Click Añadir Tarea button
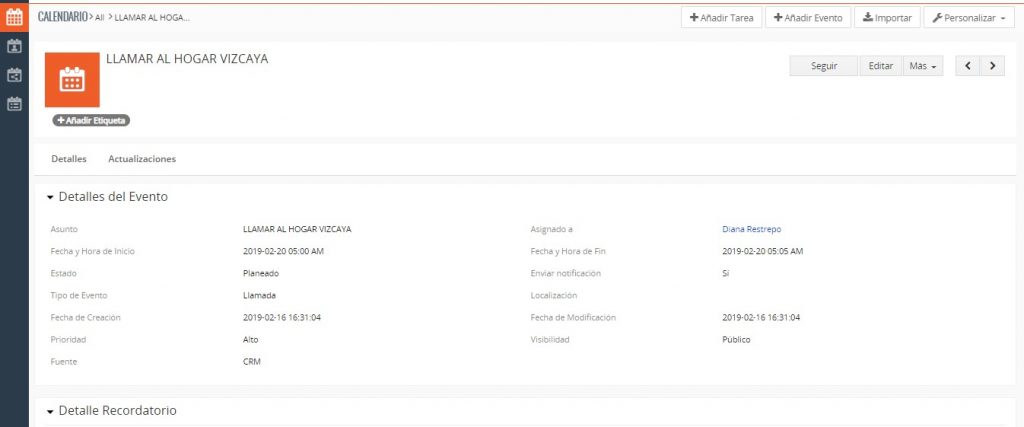The height and width of the screenshot is (427, 1024). coord(721,18)
